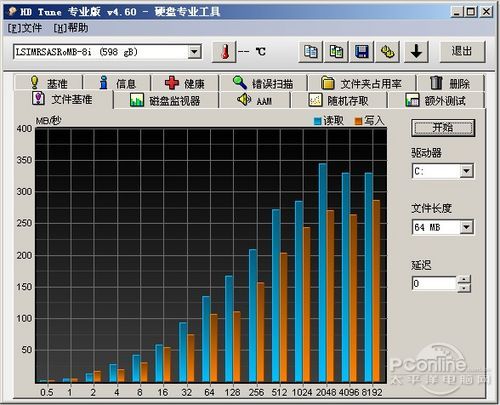Switch to the 健康 tab
The image size is (500, 405).
[185, 83]
